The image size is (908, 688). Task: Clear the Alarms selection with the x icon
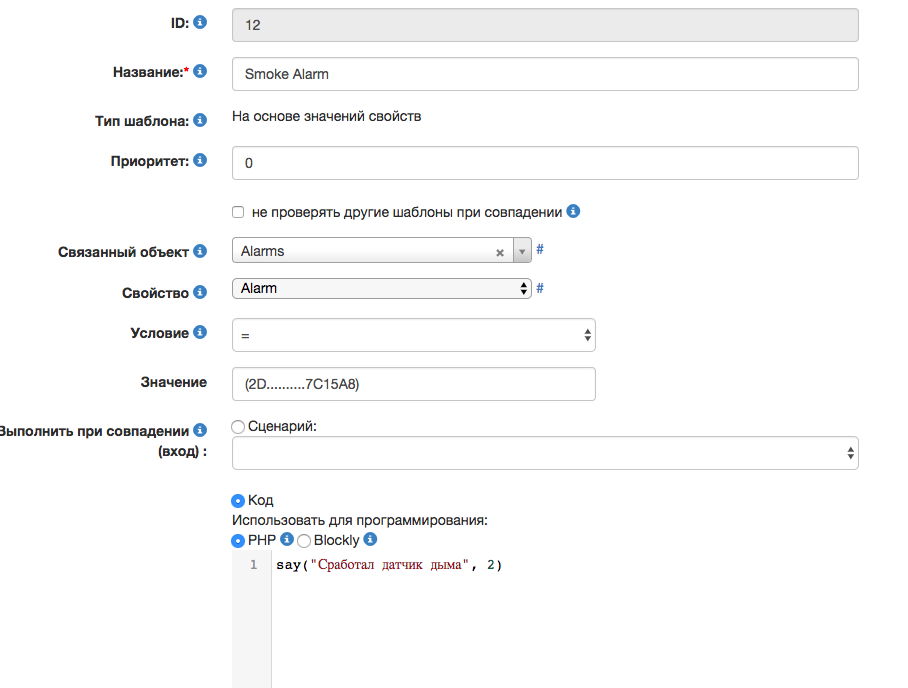coord(500,253)
